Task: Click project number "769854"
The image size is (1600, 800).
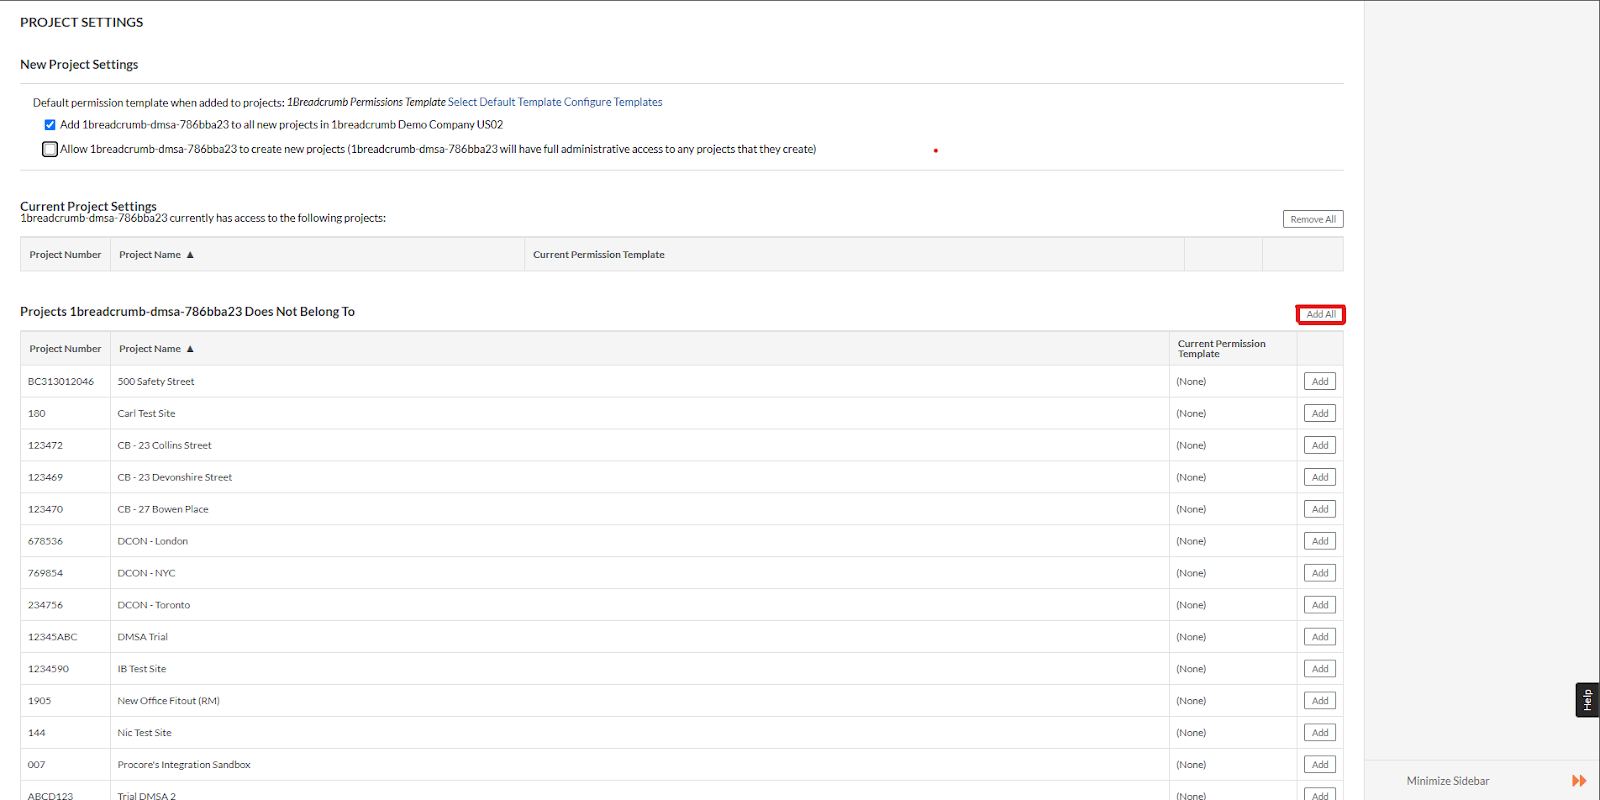Action: click(45, 574)
